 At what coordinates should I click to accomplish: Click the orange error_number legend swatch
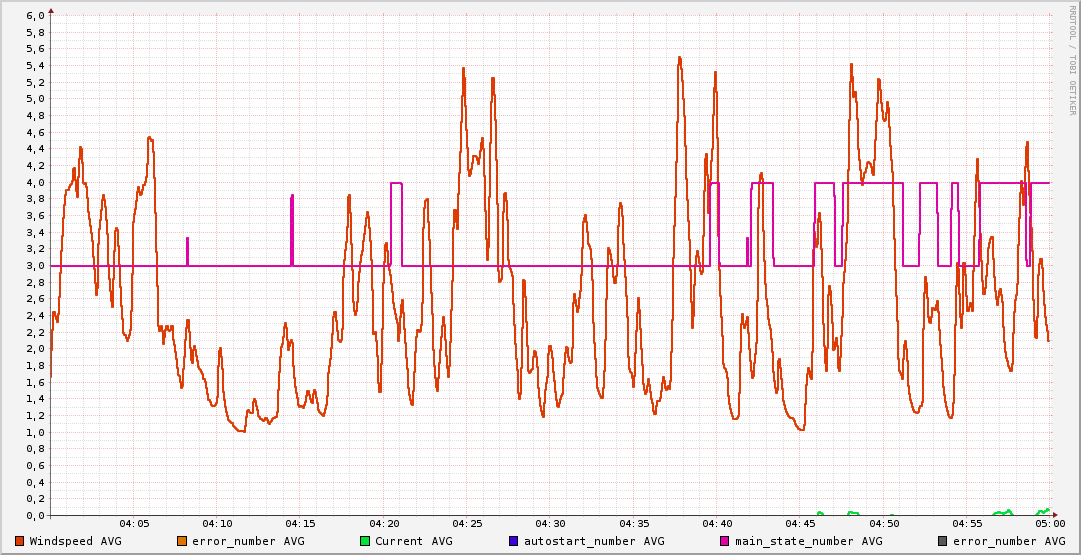tap(181, 541)
